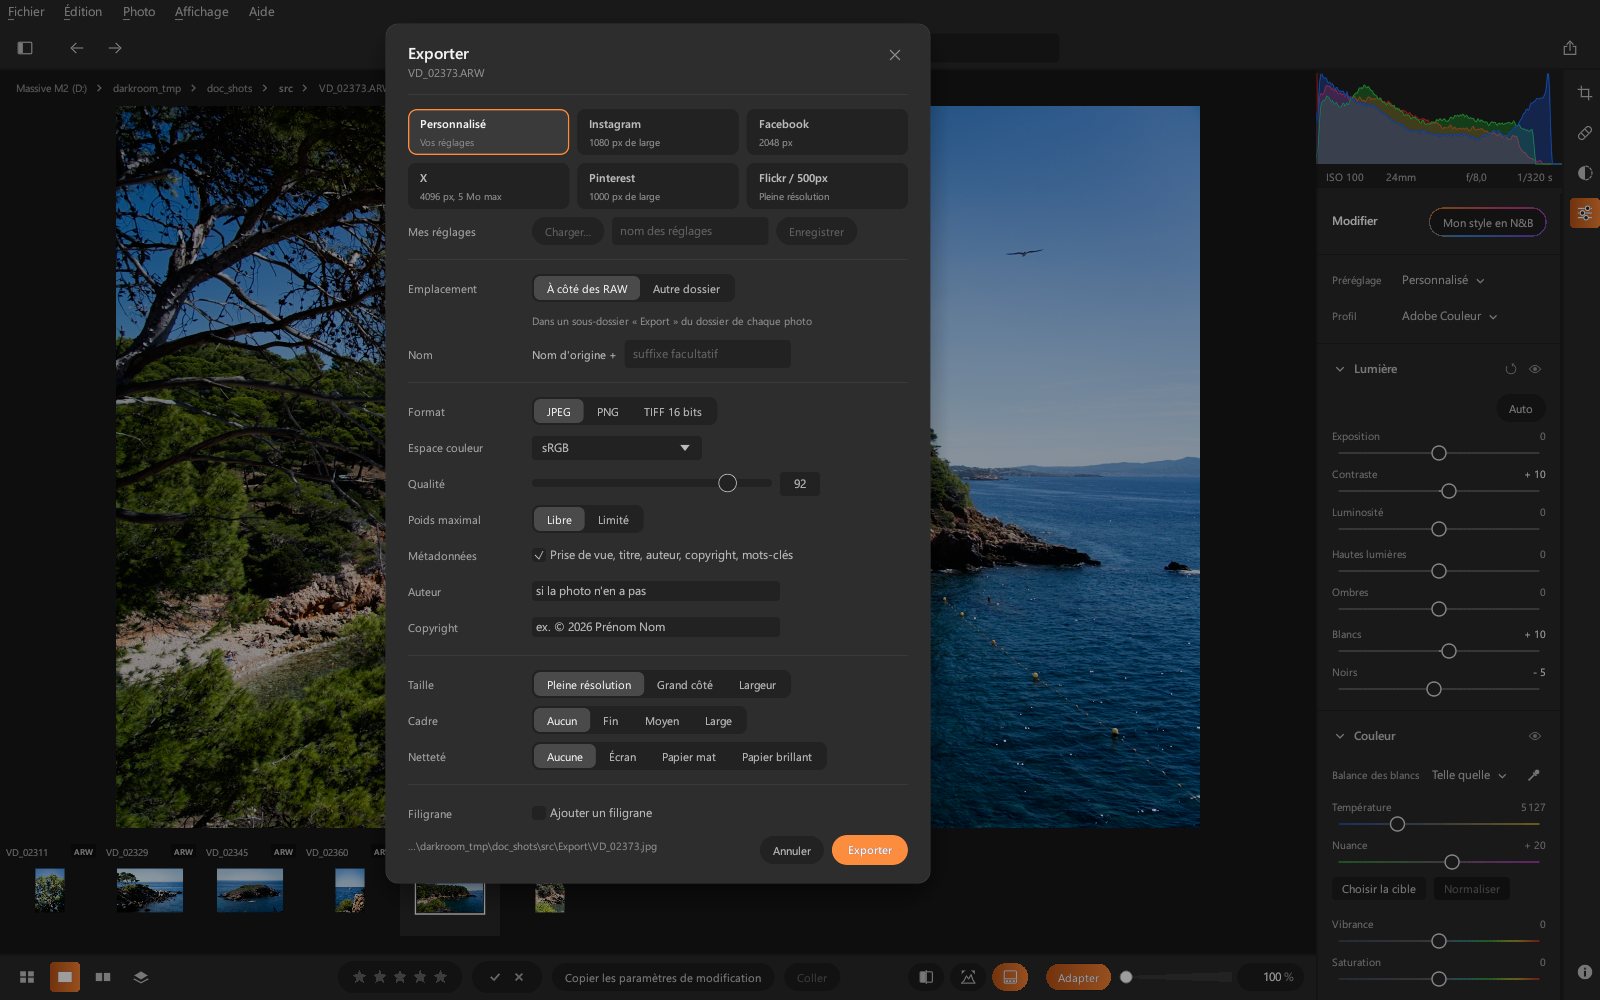Viewport: 1600px width, 1000px height.
Task: Open the Fichier menu
Action: coord(26,12)
